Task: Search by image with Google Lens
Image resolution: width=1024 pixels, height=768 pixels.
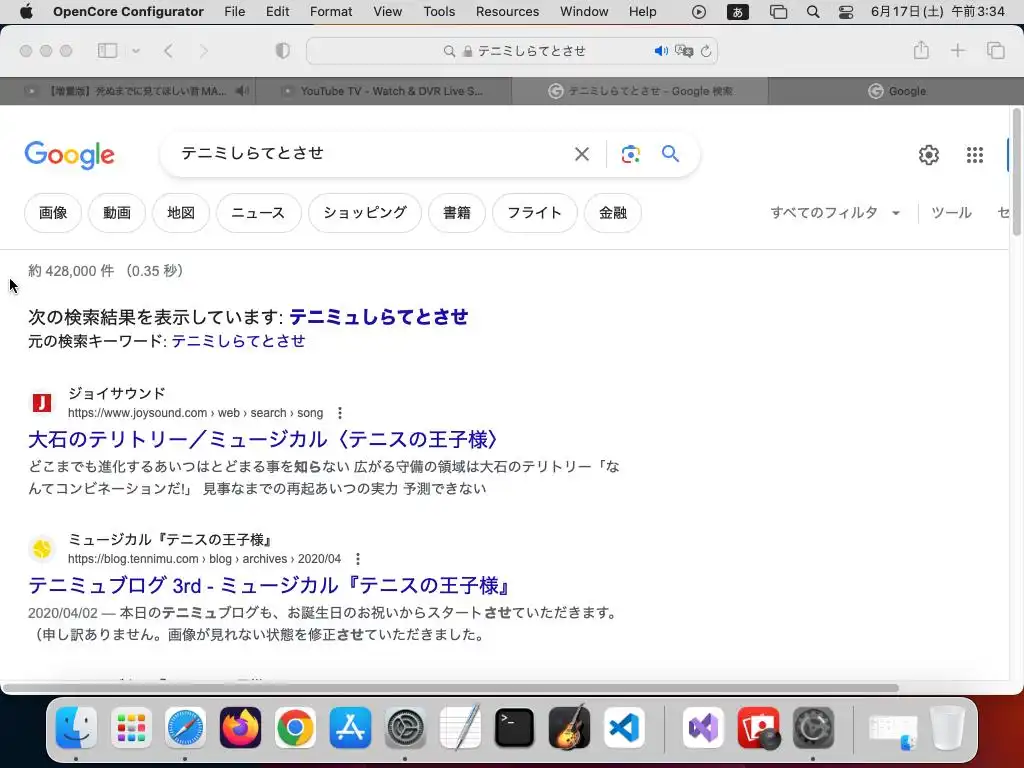Action: [630, 154]
